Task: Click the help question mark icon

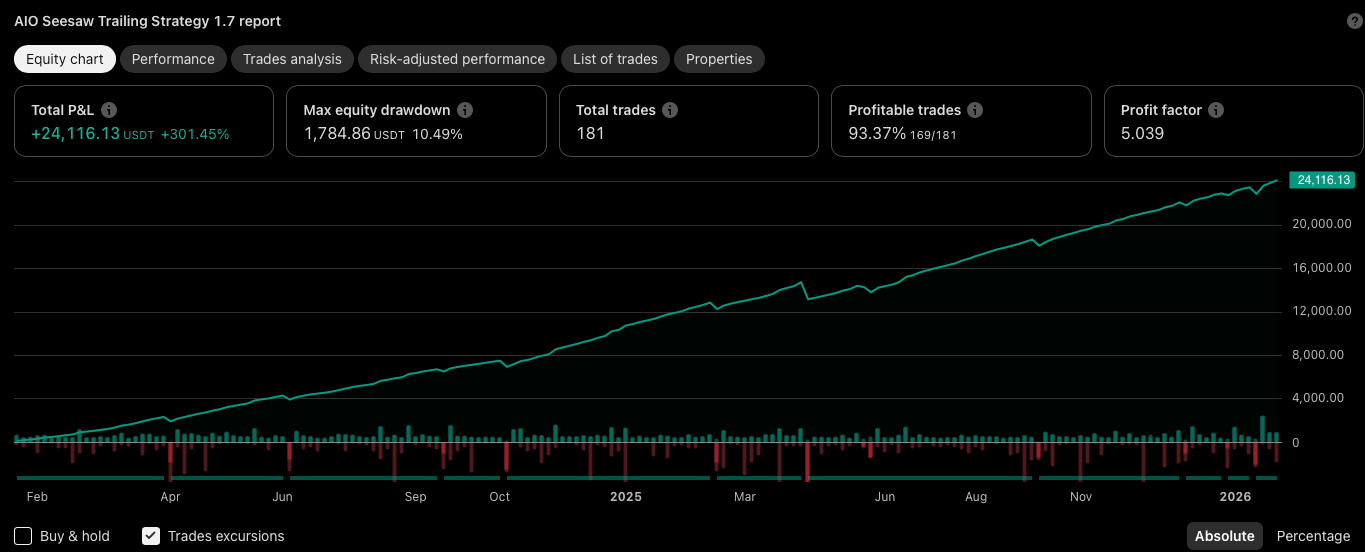Action: [x=1355, y=21]
